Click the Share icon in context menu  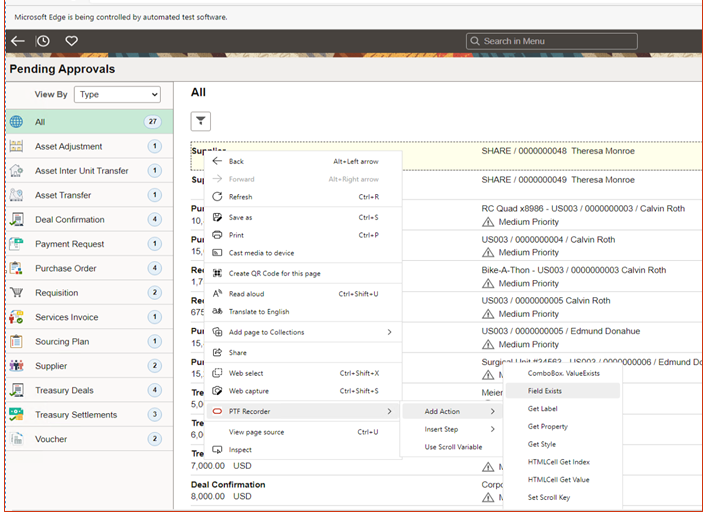point(217,352)
